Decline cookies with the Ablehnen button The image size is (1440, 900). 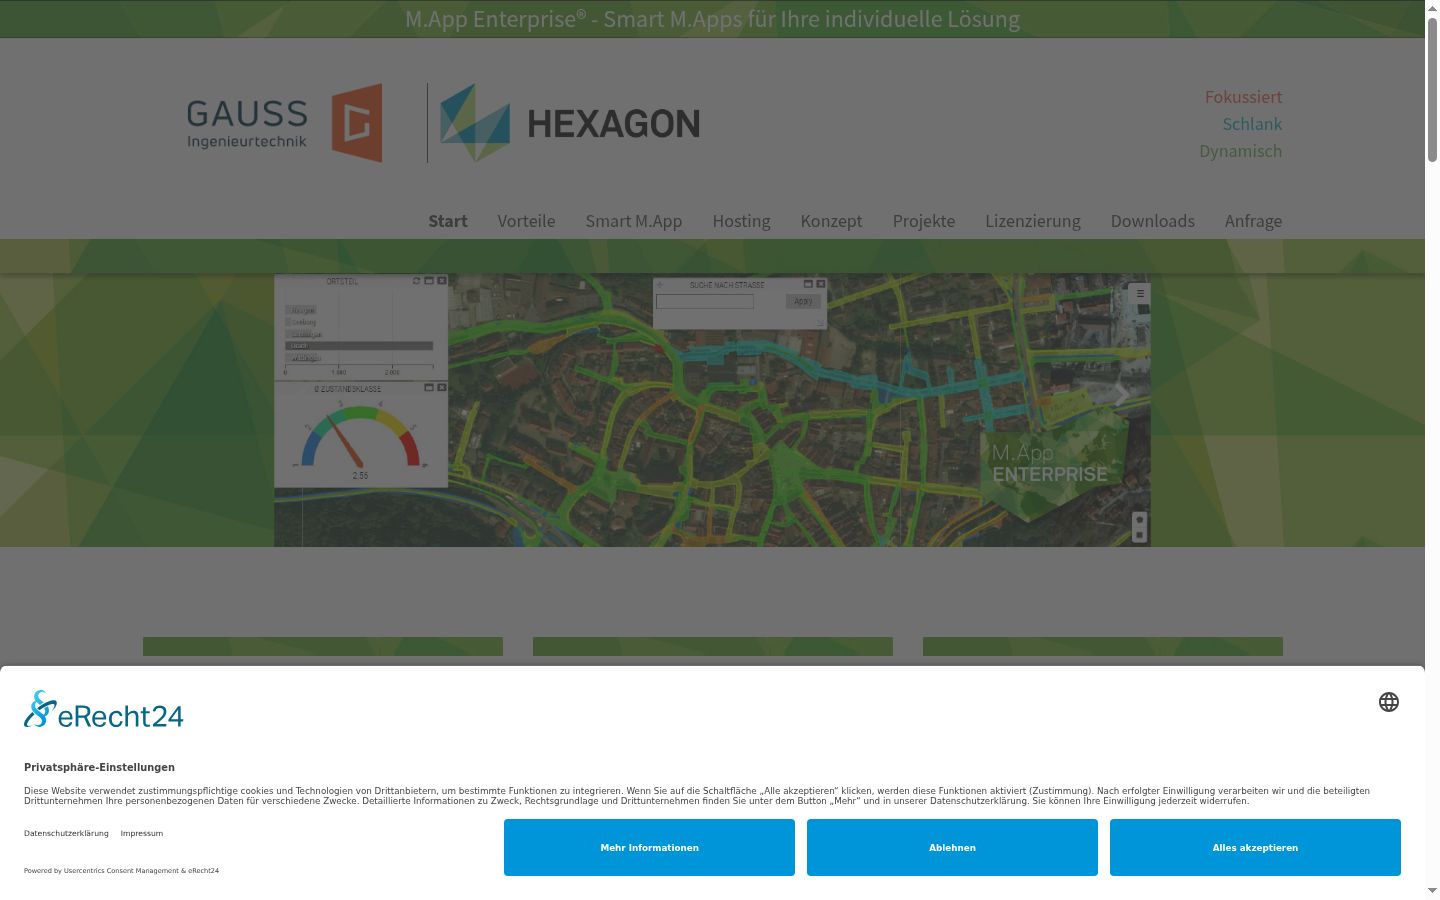(952, 848)
